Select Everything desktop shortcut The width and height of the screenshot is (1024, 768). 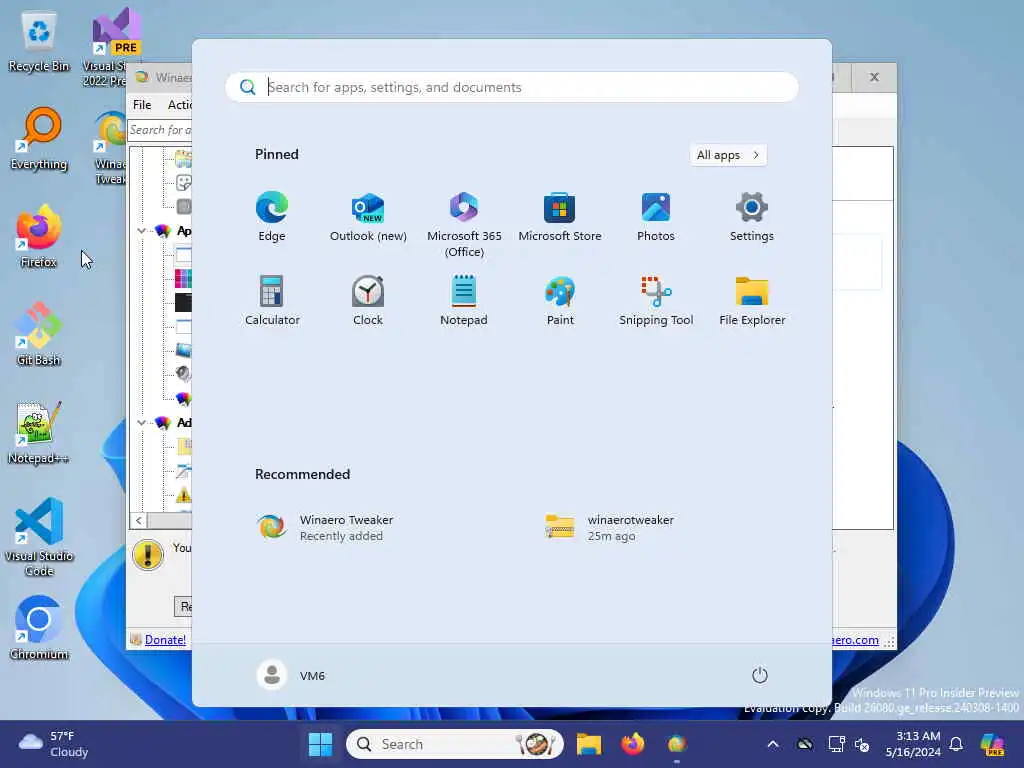click(39, 139)
